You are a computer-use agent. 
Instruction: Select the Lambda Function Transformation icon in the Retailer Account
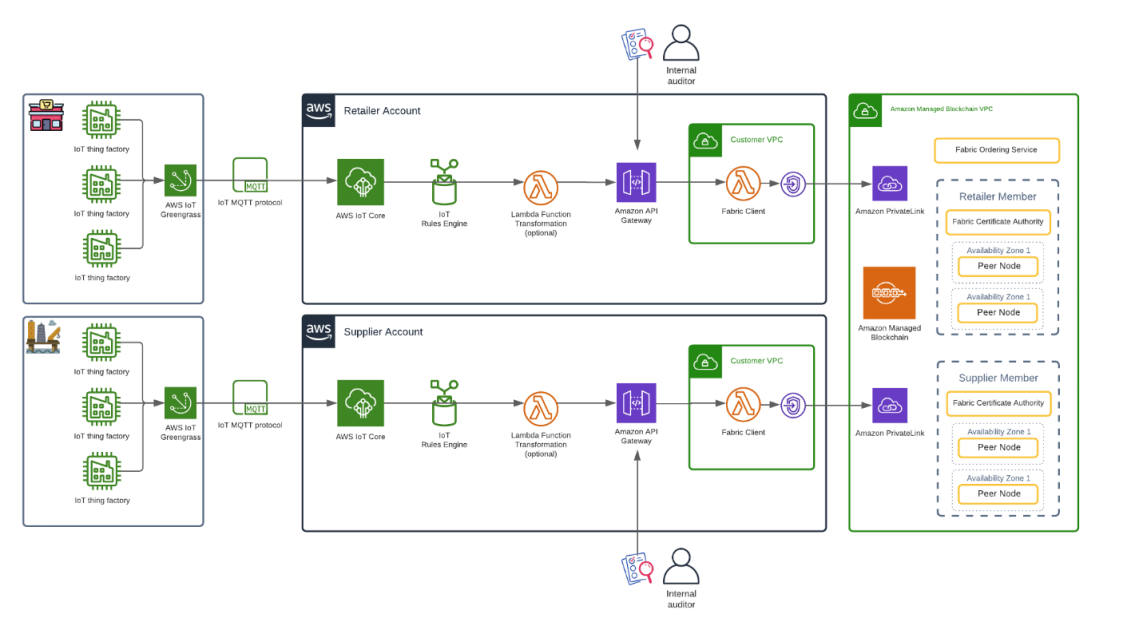(541, 188)
